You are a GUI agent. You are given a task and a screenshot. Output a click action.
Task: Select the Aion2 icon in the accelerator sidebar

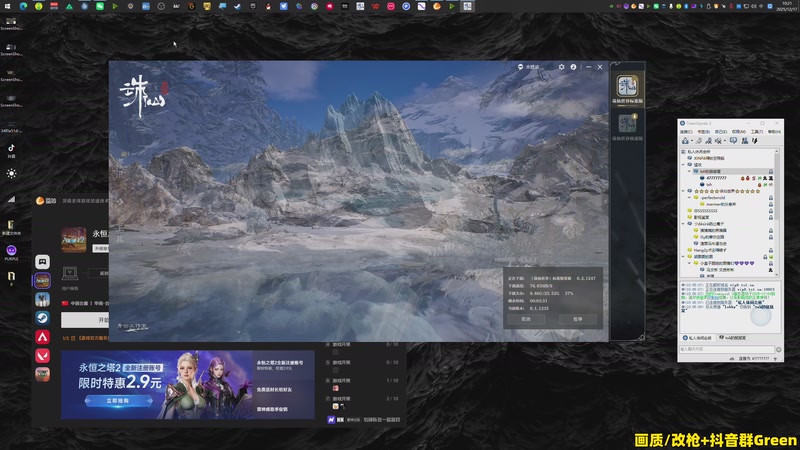point(42,280)
